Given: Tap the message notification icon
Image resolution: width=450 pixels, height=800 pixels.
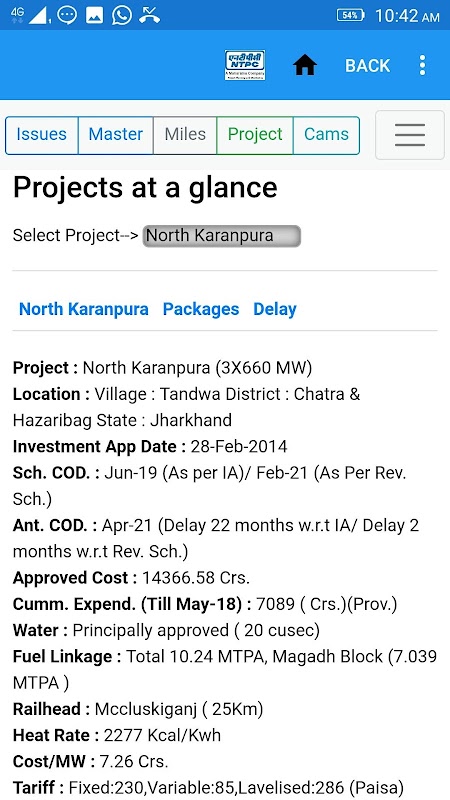Looking at the screenshot, I should tap(67, 15).
